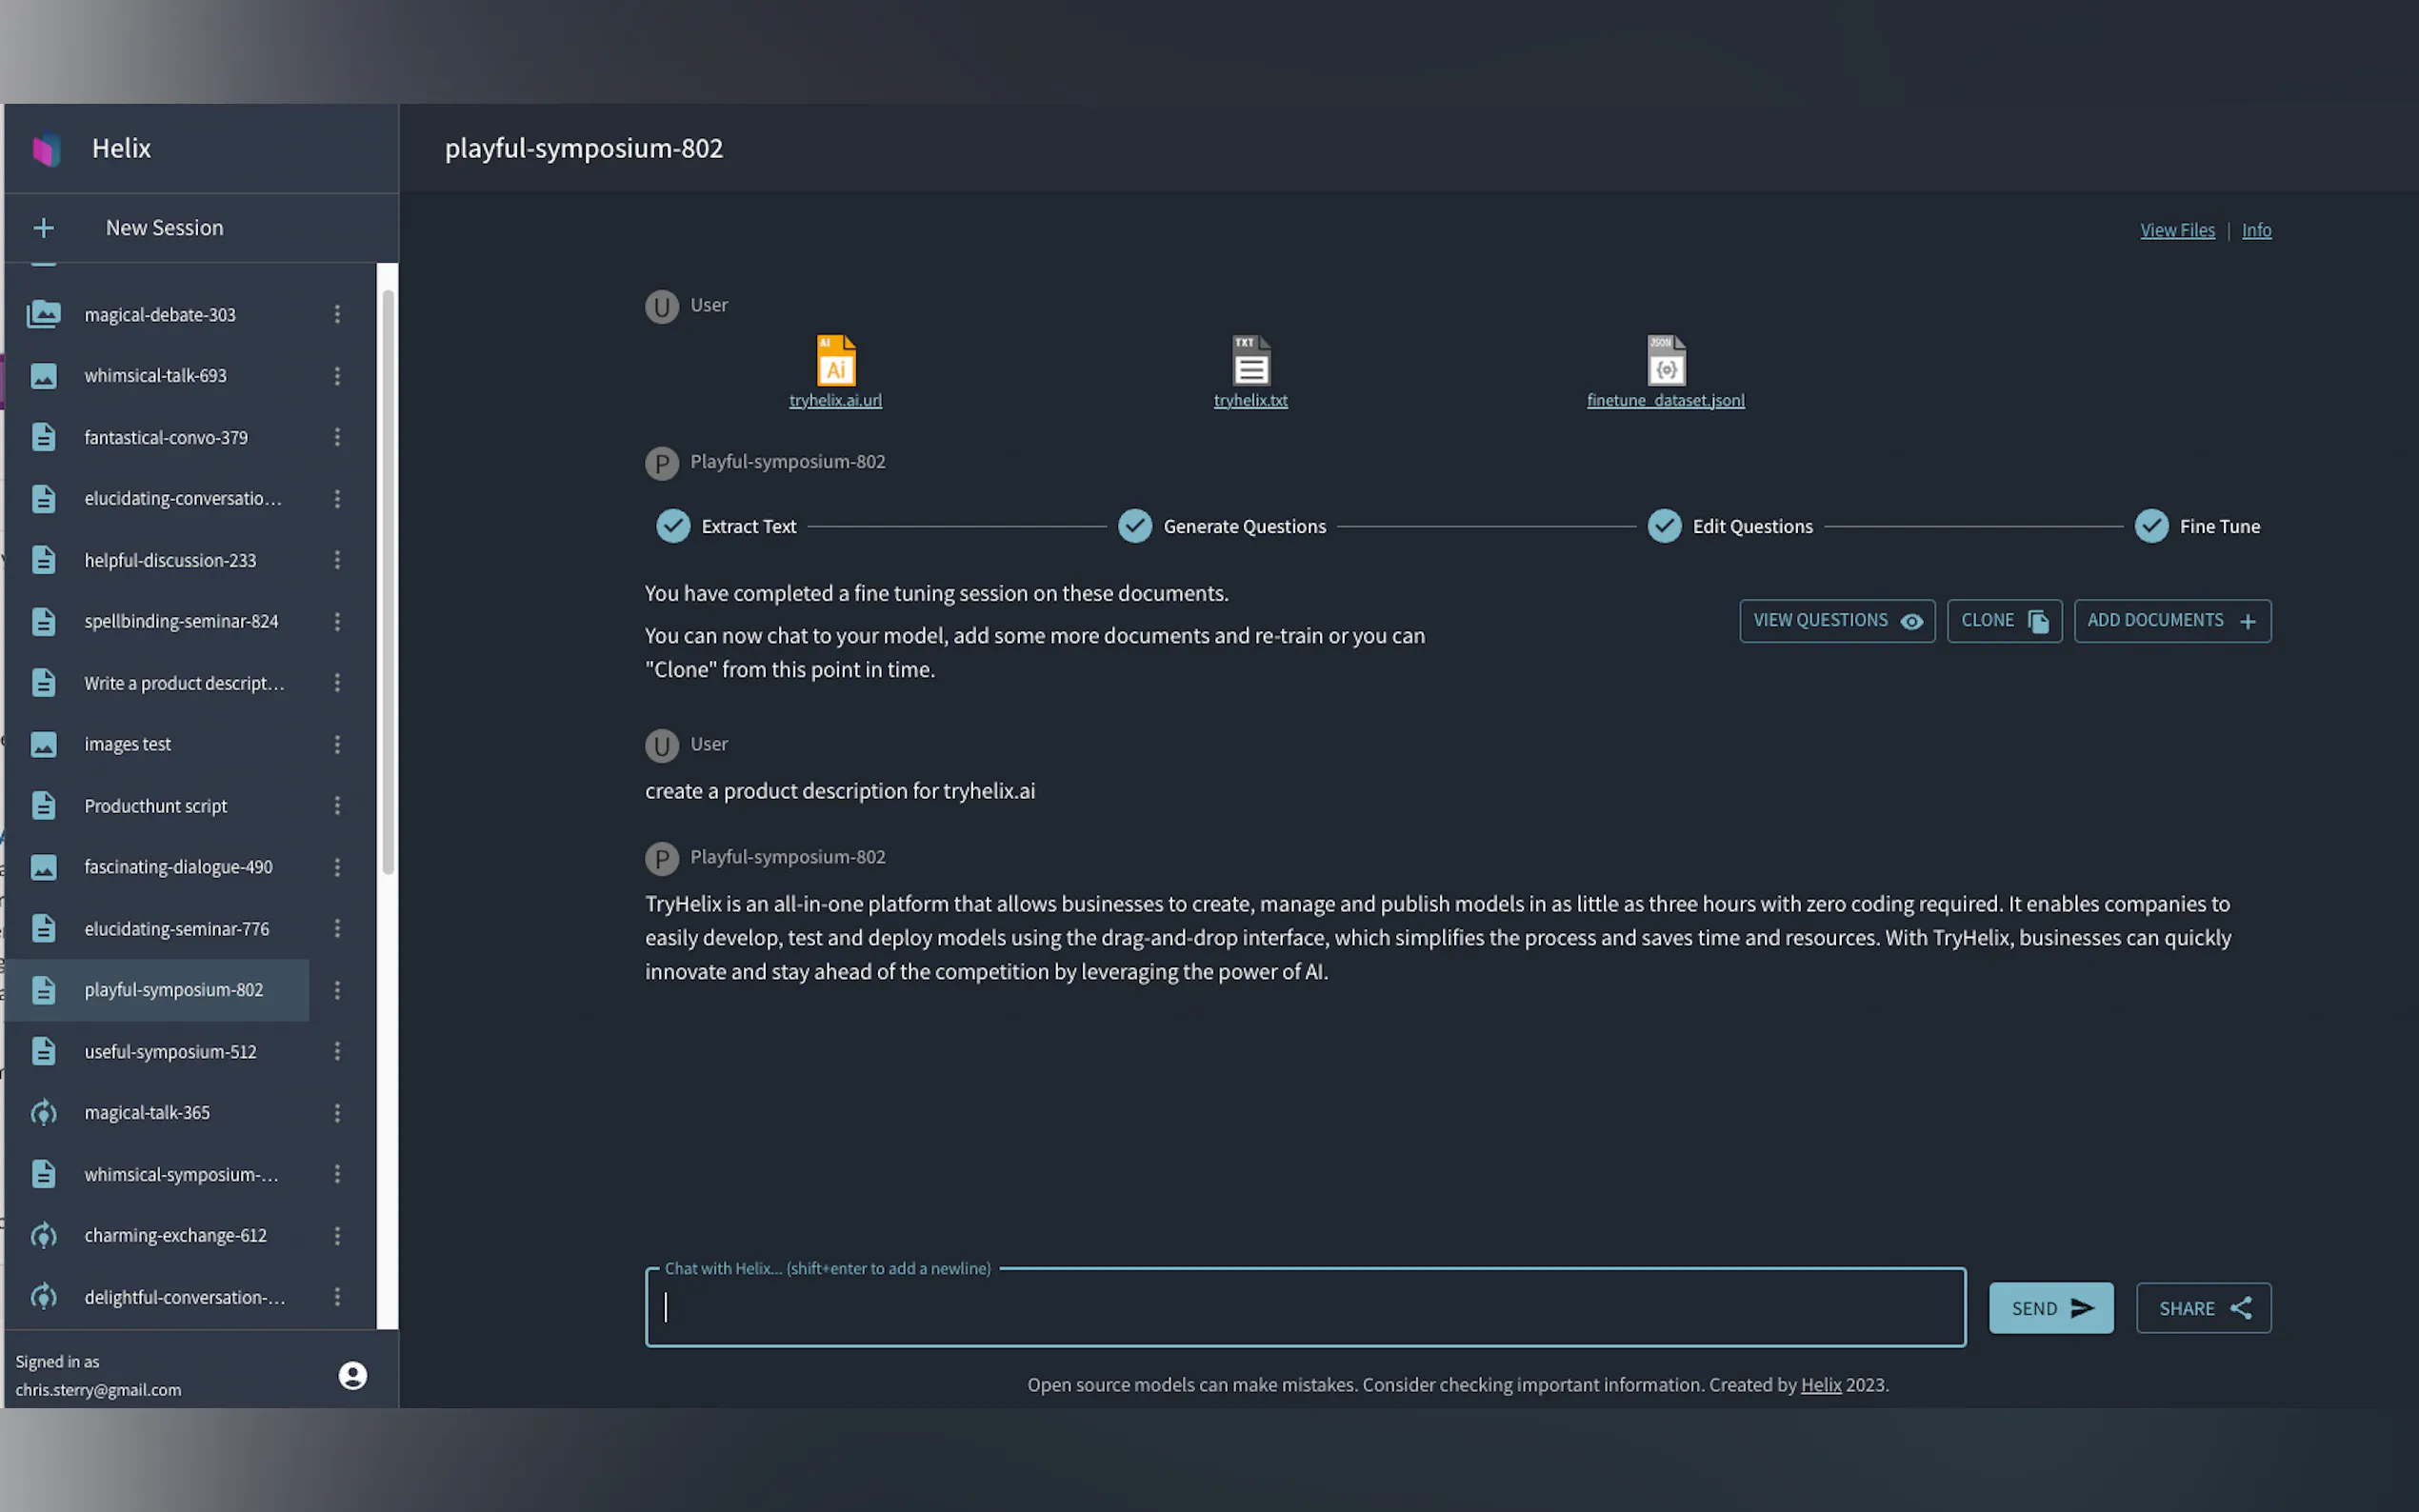Click the Extract Text completed step checkmark
This screenshot has width=2419, height=1512.
pos(673,526)
